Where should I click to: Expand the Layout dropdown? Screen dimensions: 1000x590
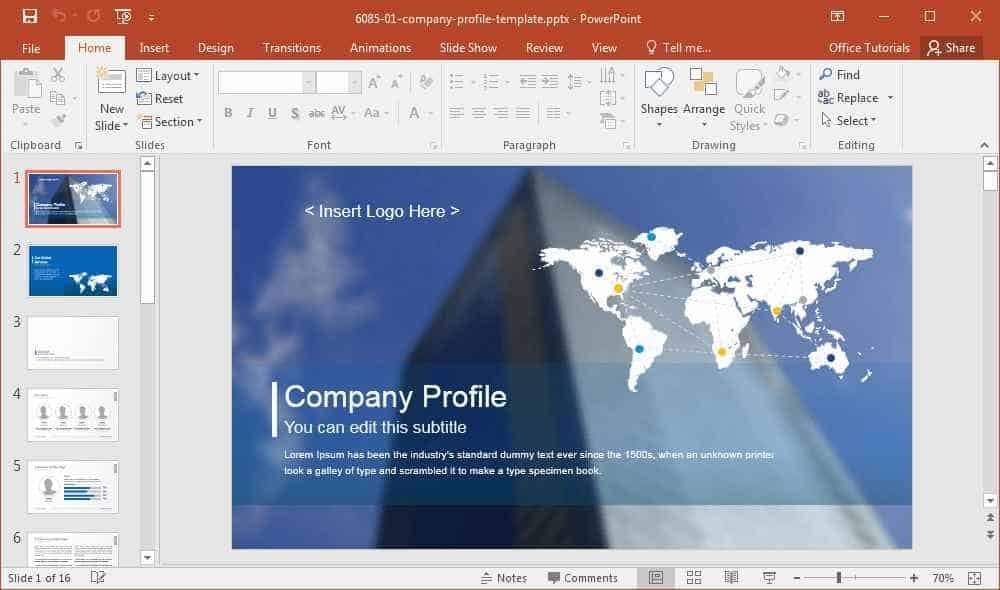tap(168, 75)
